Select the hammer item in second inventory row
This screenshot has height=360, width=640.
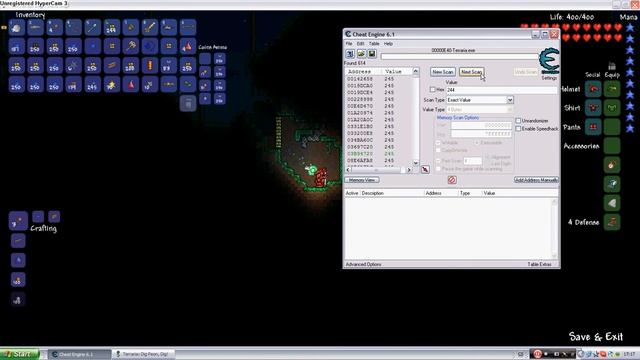coord(131,46)
